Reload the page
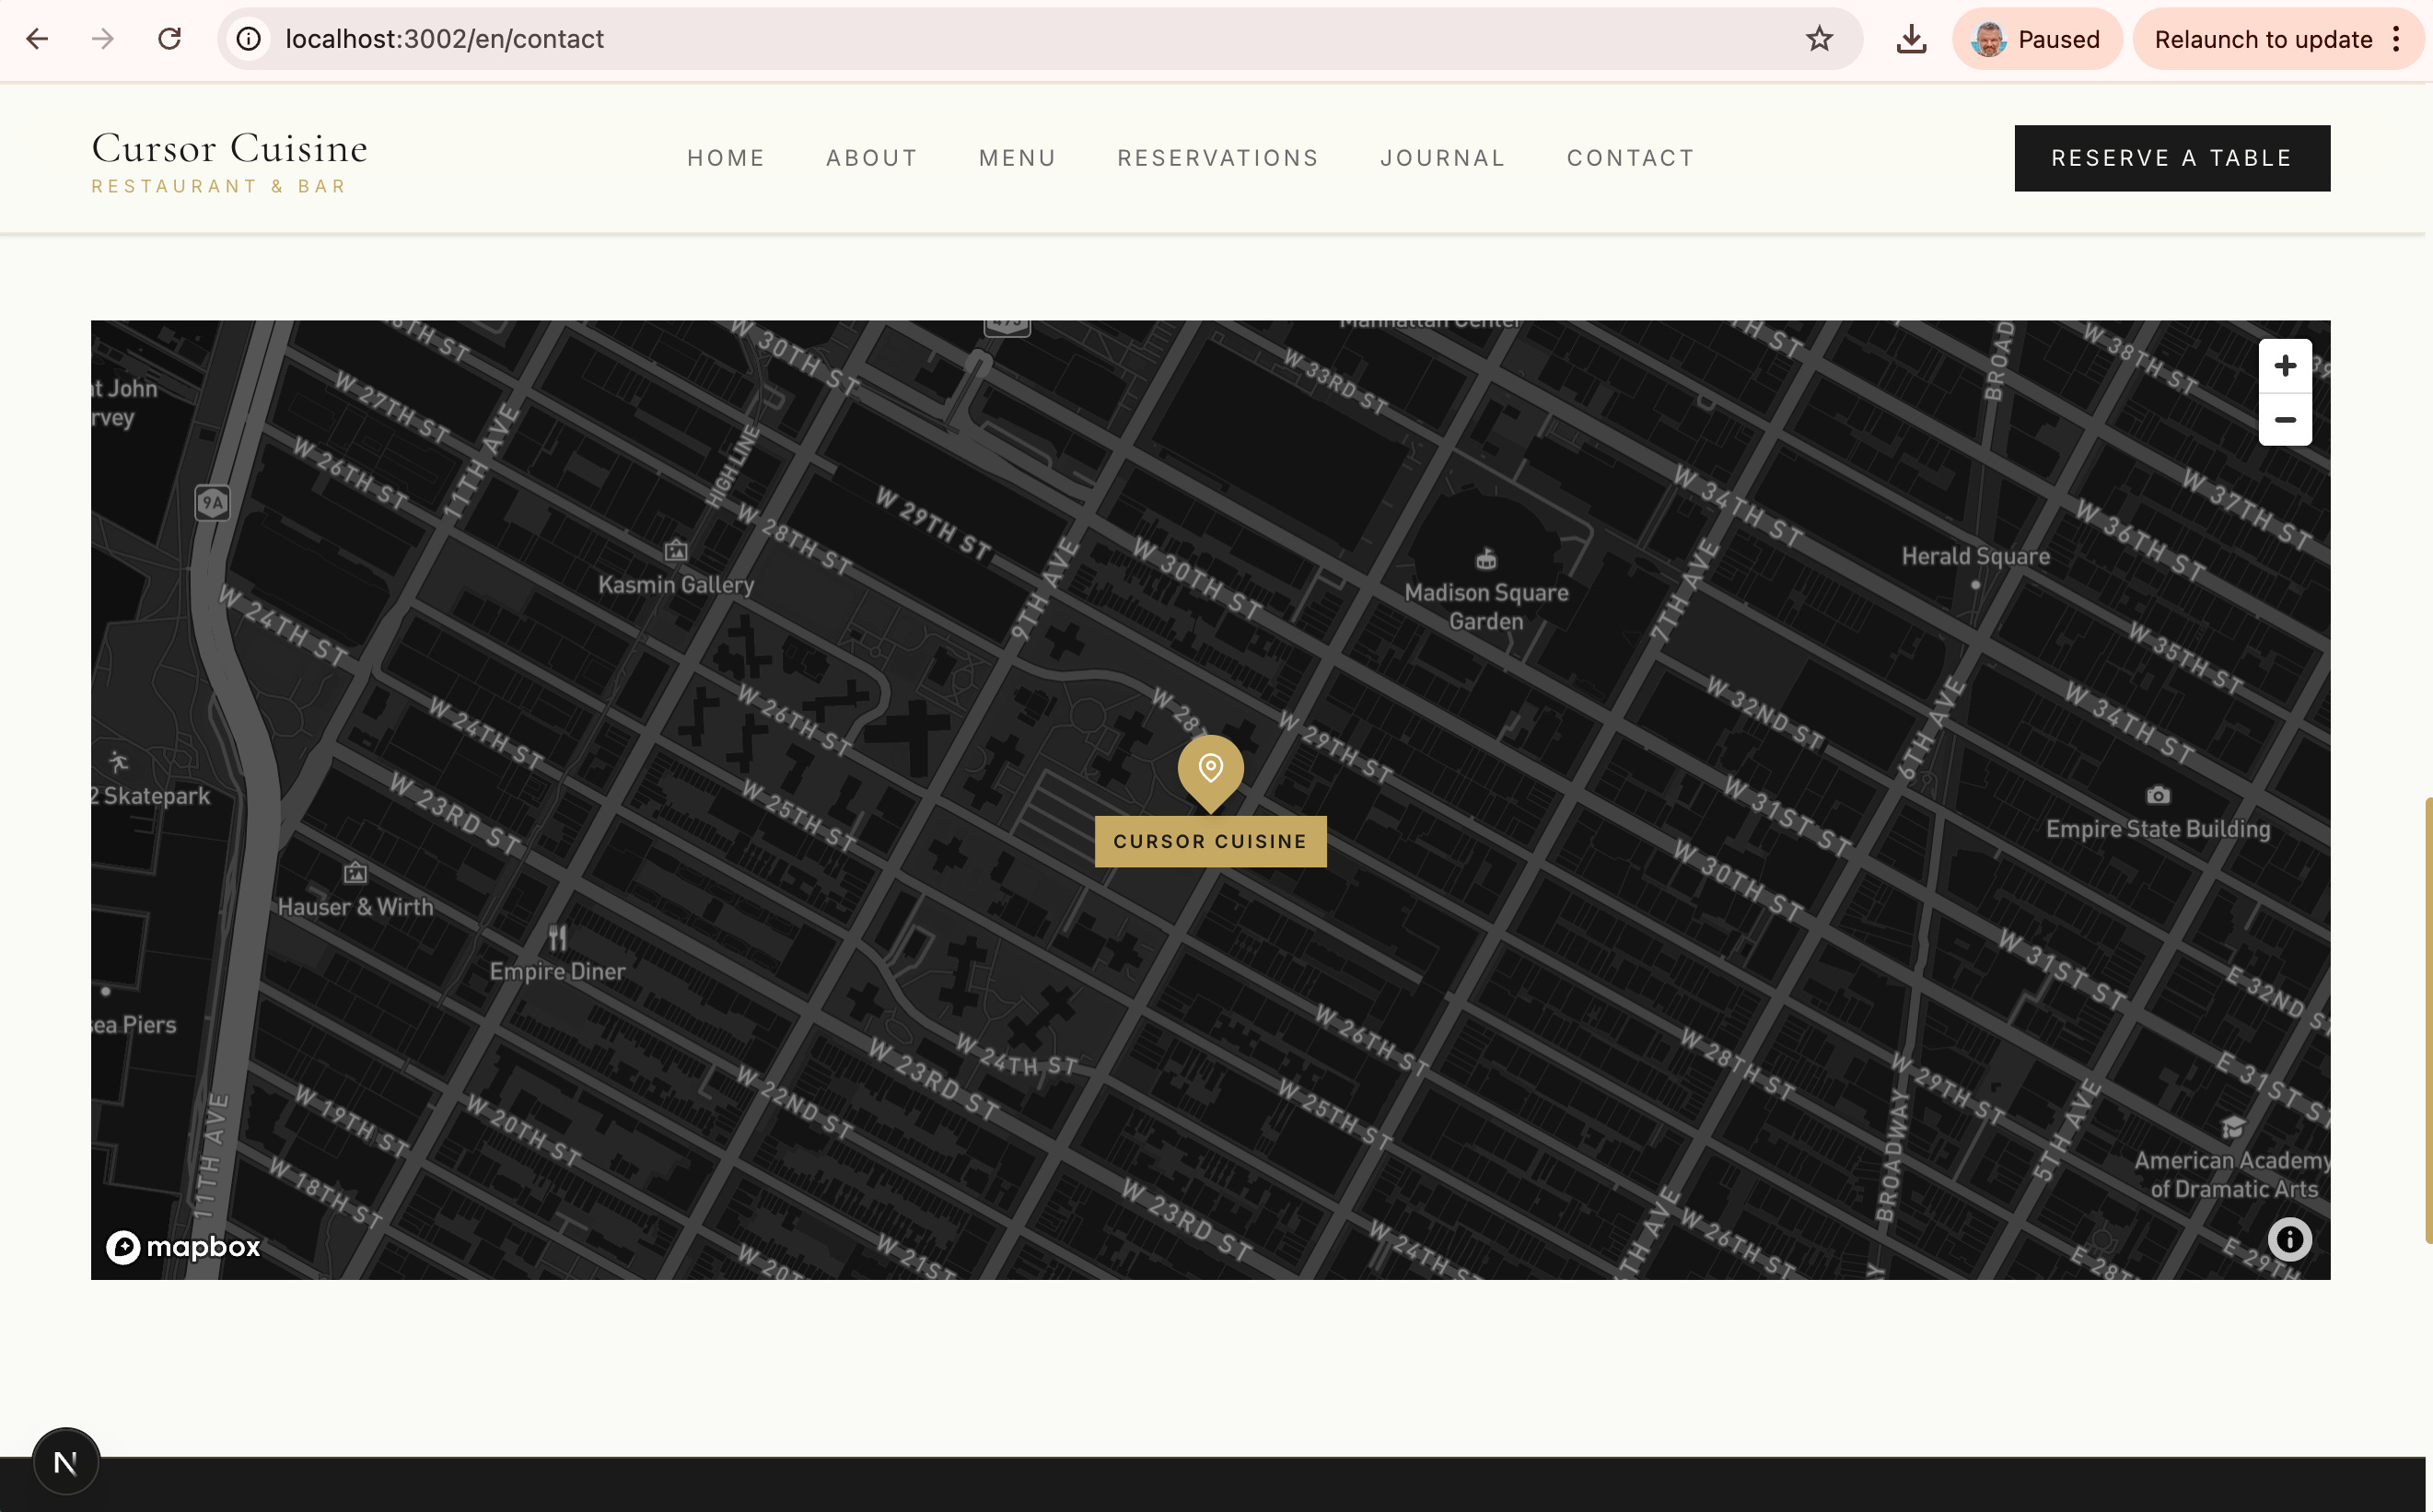2433x1512 pixels. (170, 39)
